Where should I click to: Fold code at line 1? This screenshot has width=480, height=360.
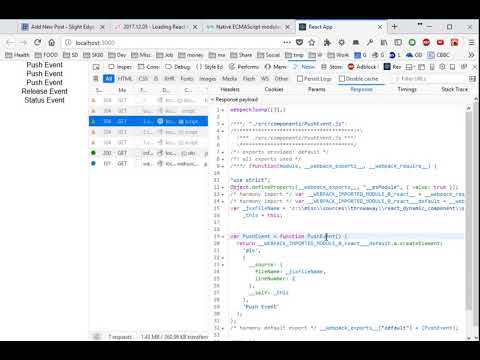[x=223, y=110]
